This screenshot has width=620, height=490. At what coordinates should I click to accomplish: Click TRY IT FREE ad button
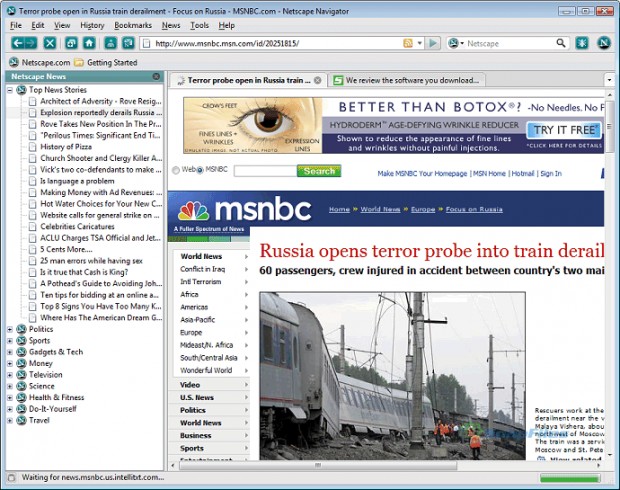564,130
